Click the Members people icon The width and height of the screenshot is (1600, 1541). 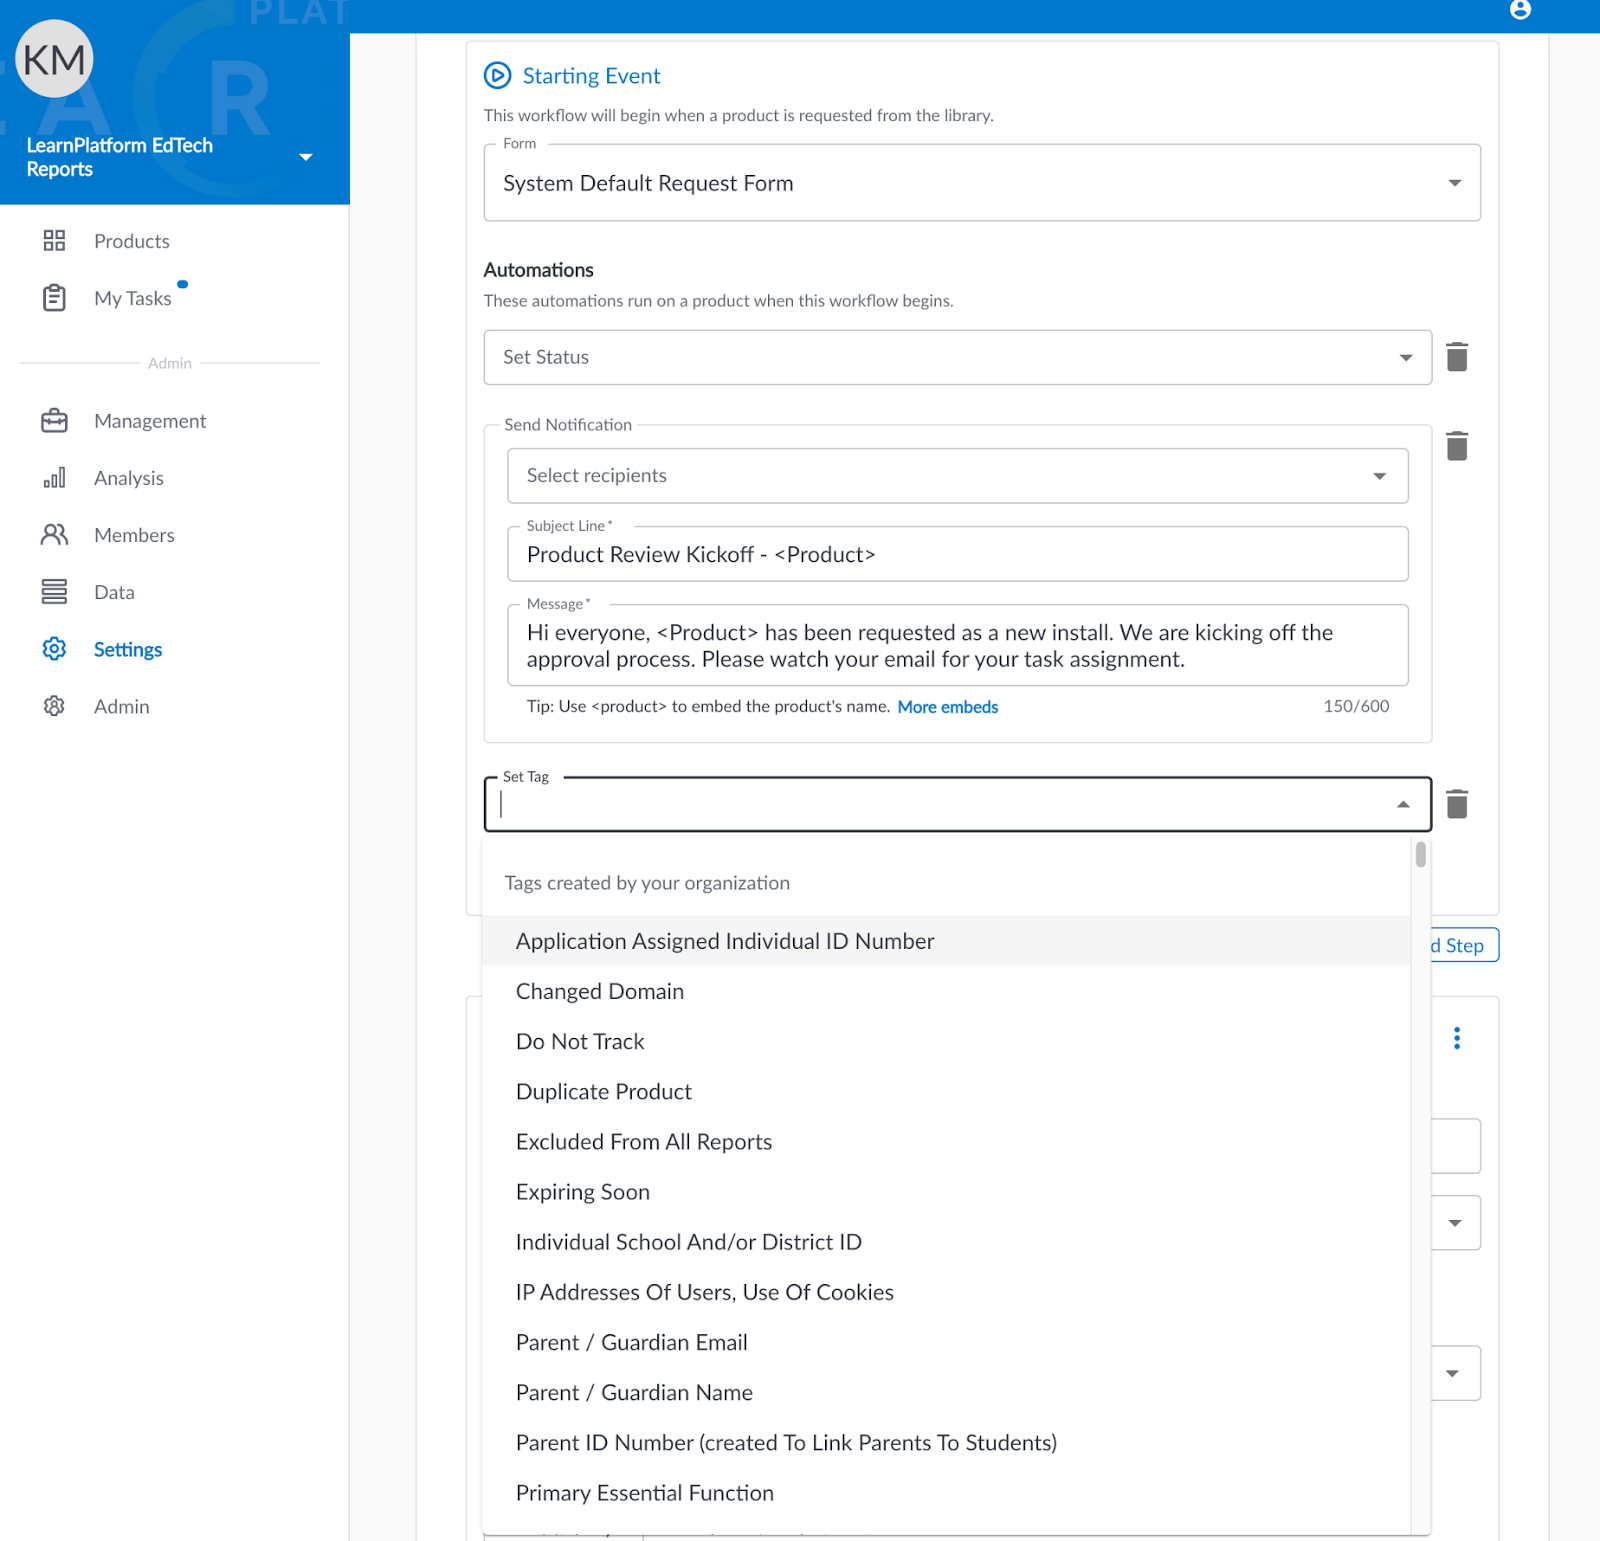tap(54, 535)
